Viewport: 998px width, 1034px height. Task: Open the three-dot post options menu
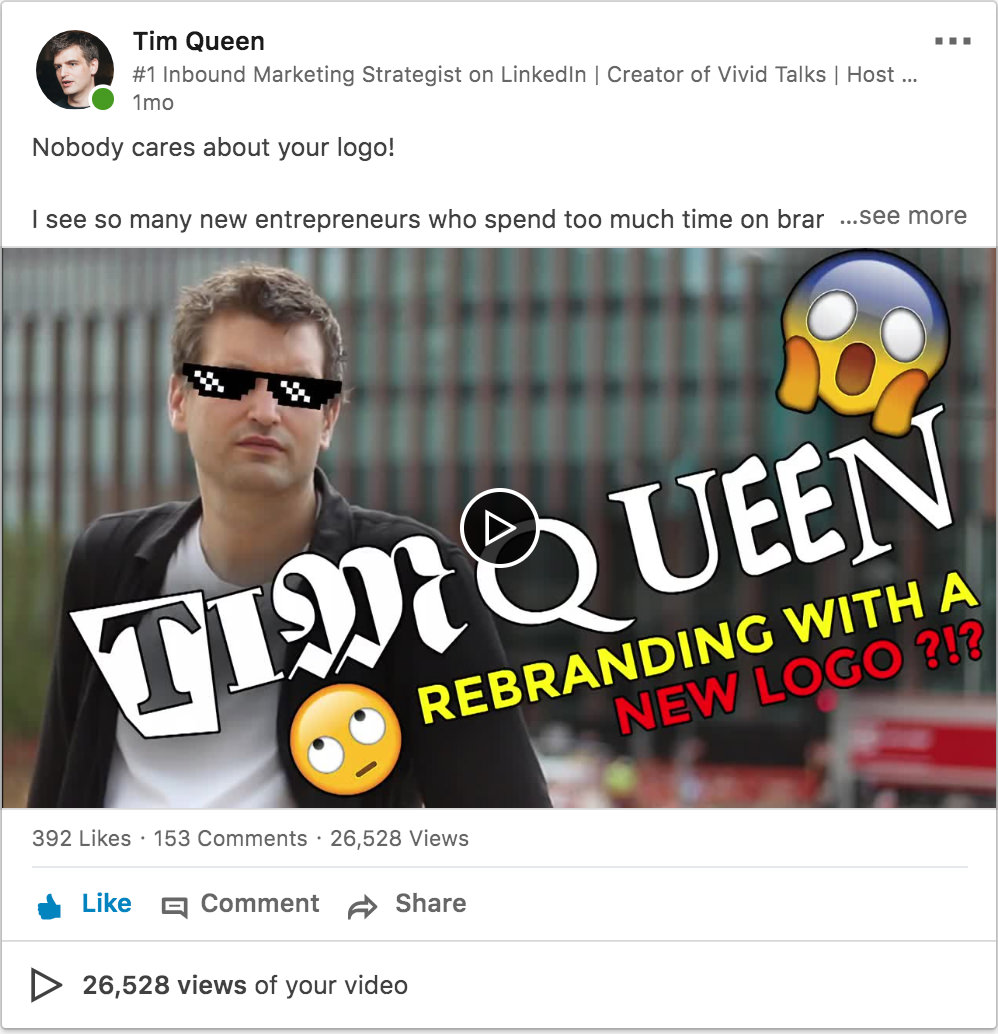952,41
